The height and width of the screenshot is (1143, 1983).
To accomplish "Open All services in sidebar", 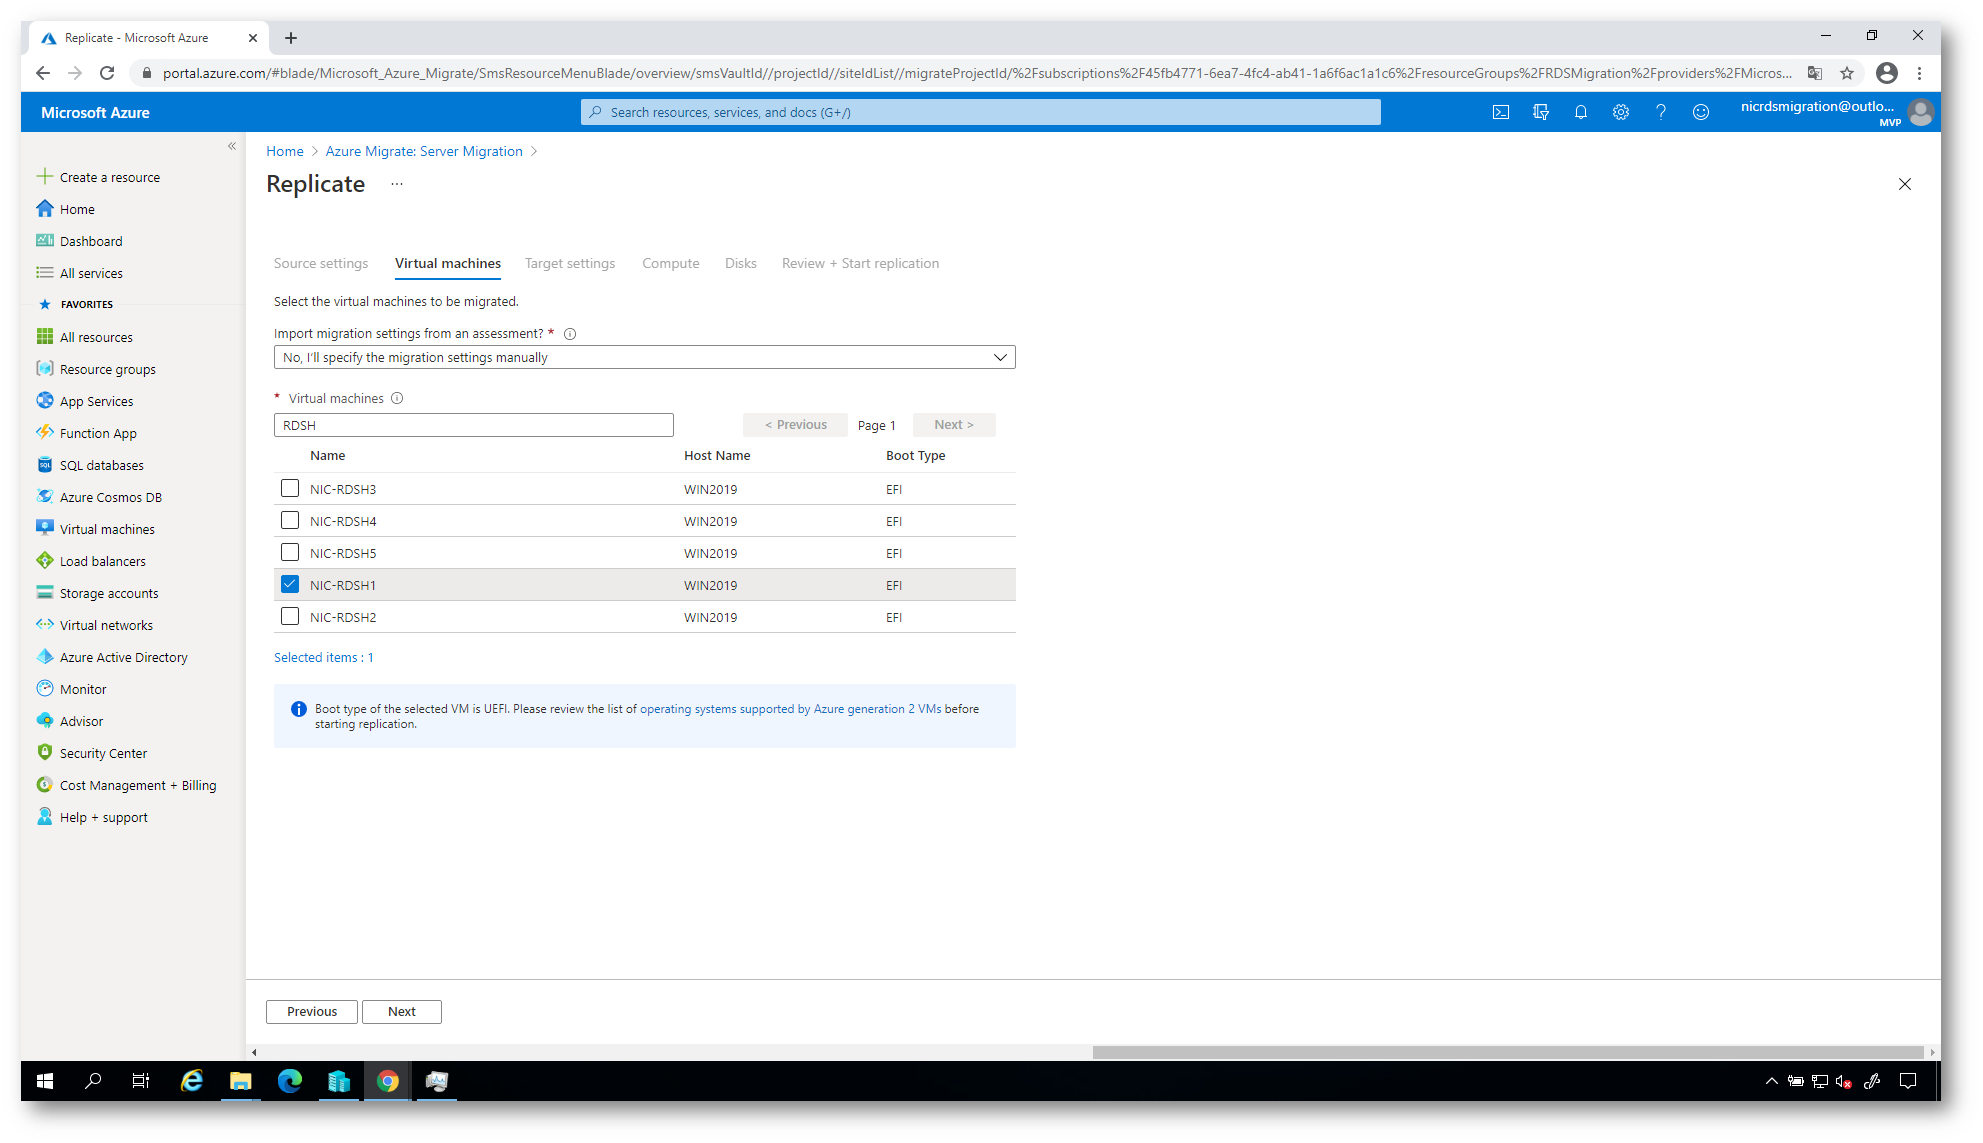I will [91, 273].
